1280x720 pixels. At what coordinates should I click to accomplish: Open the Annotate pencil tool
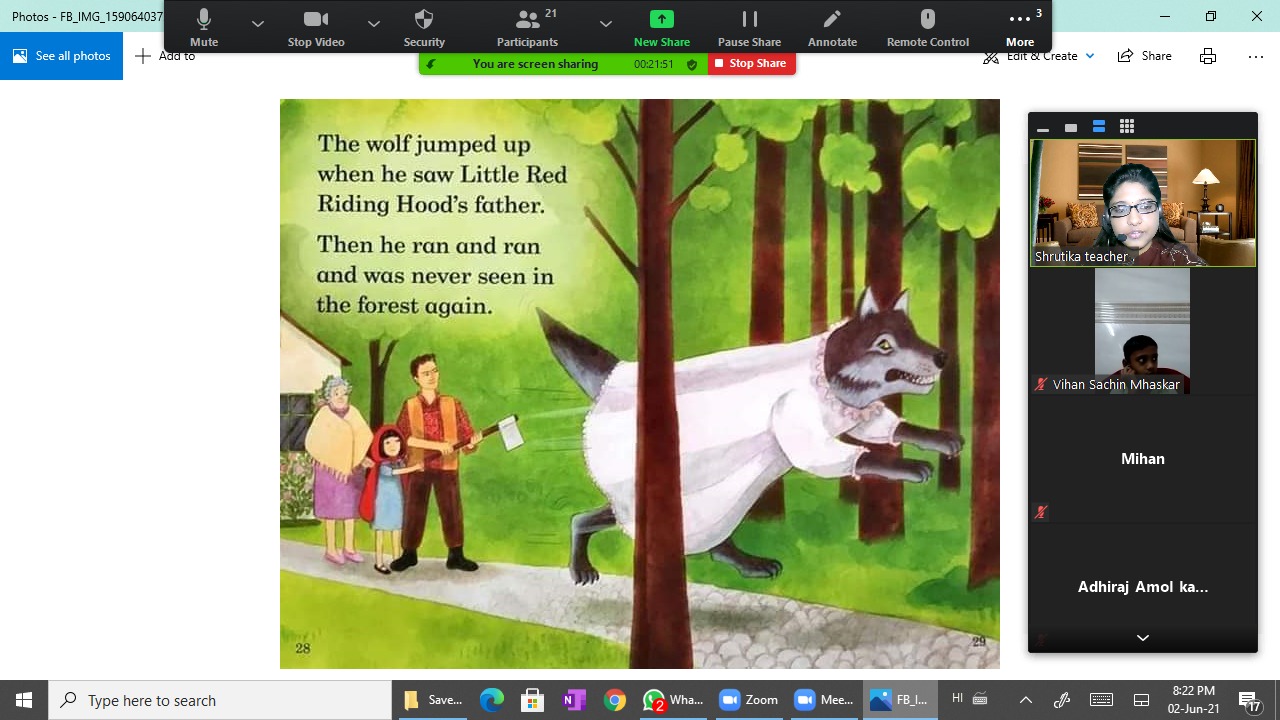coord(832,27)
